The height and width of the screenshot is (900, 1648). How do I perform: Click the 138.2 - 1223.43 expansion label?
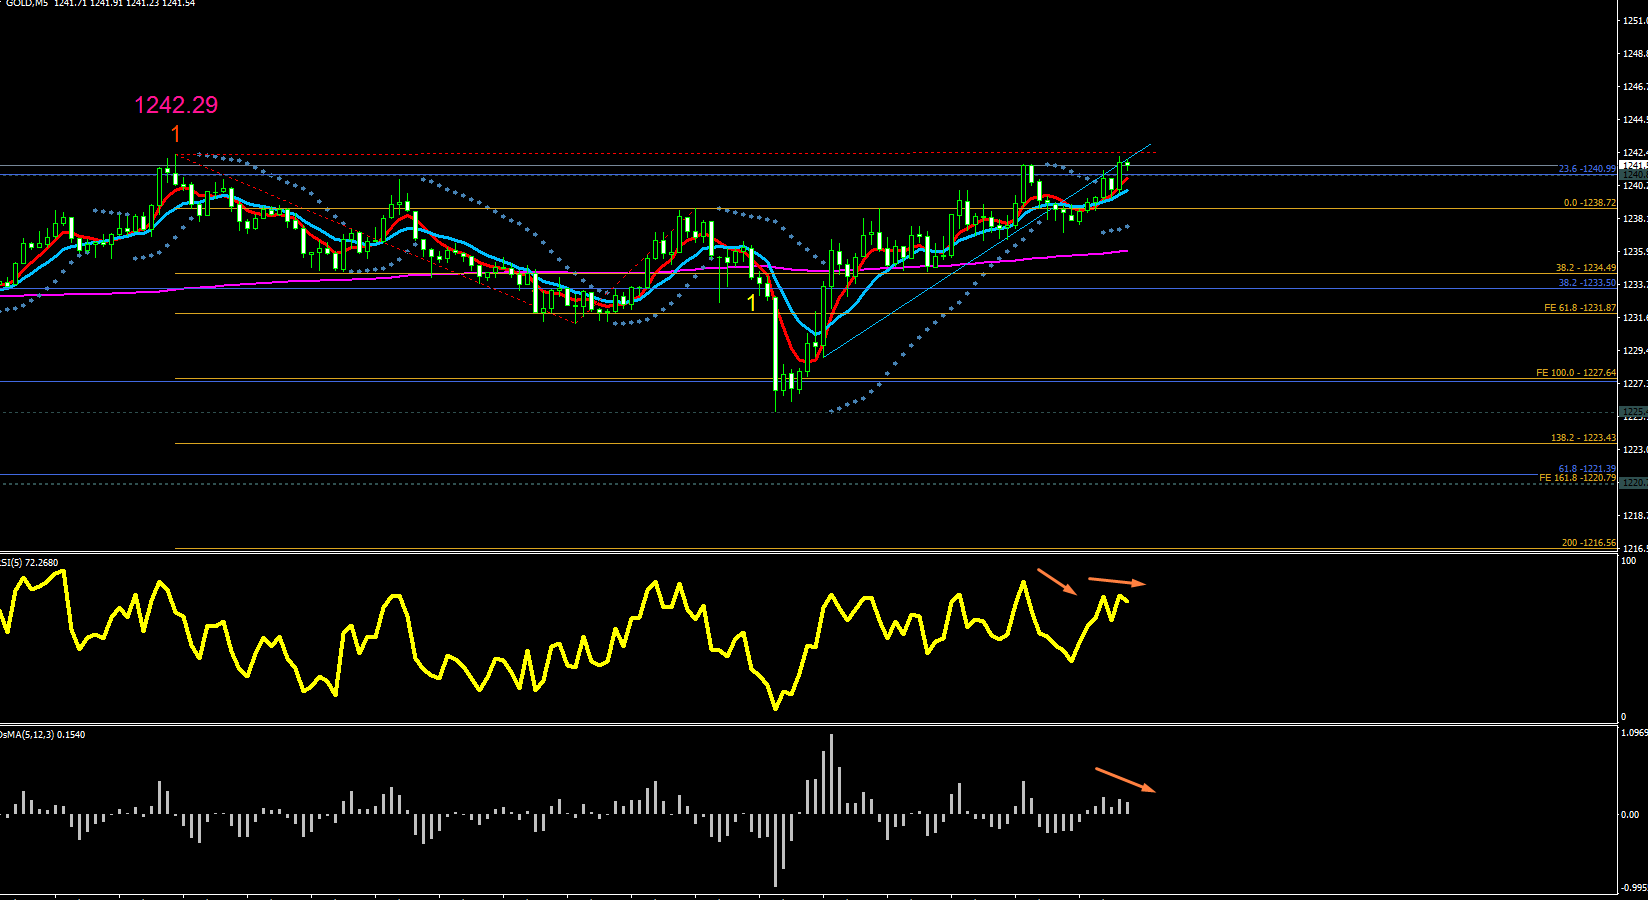(x=1583, y=438)
